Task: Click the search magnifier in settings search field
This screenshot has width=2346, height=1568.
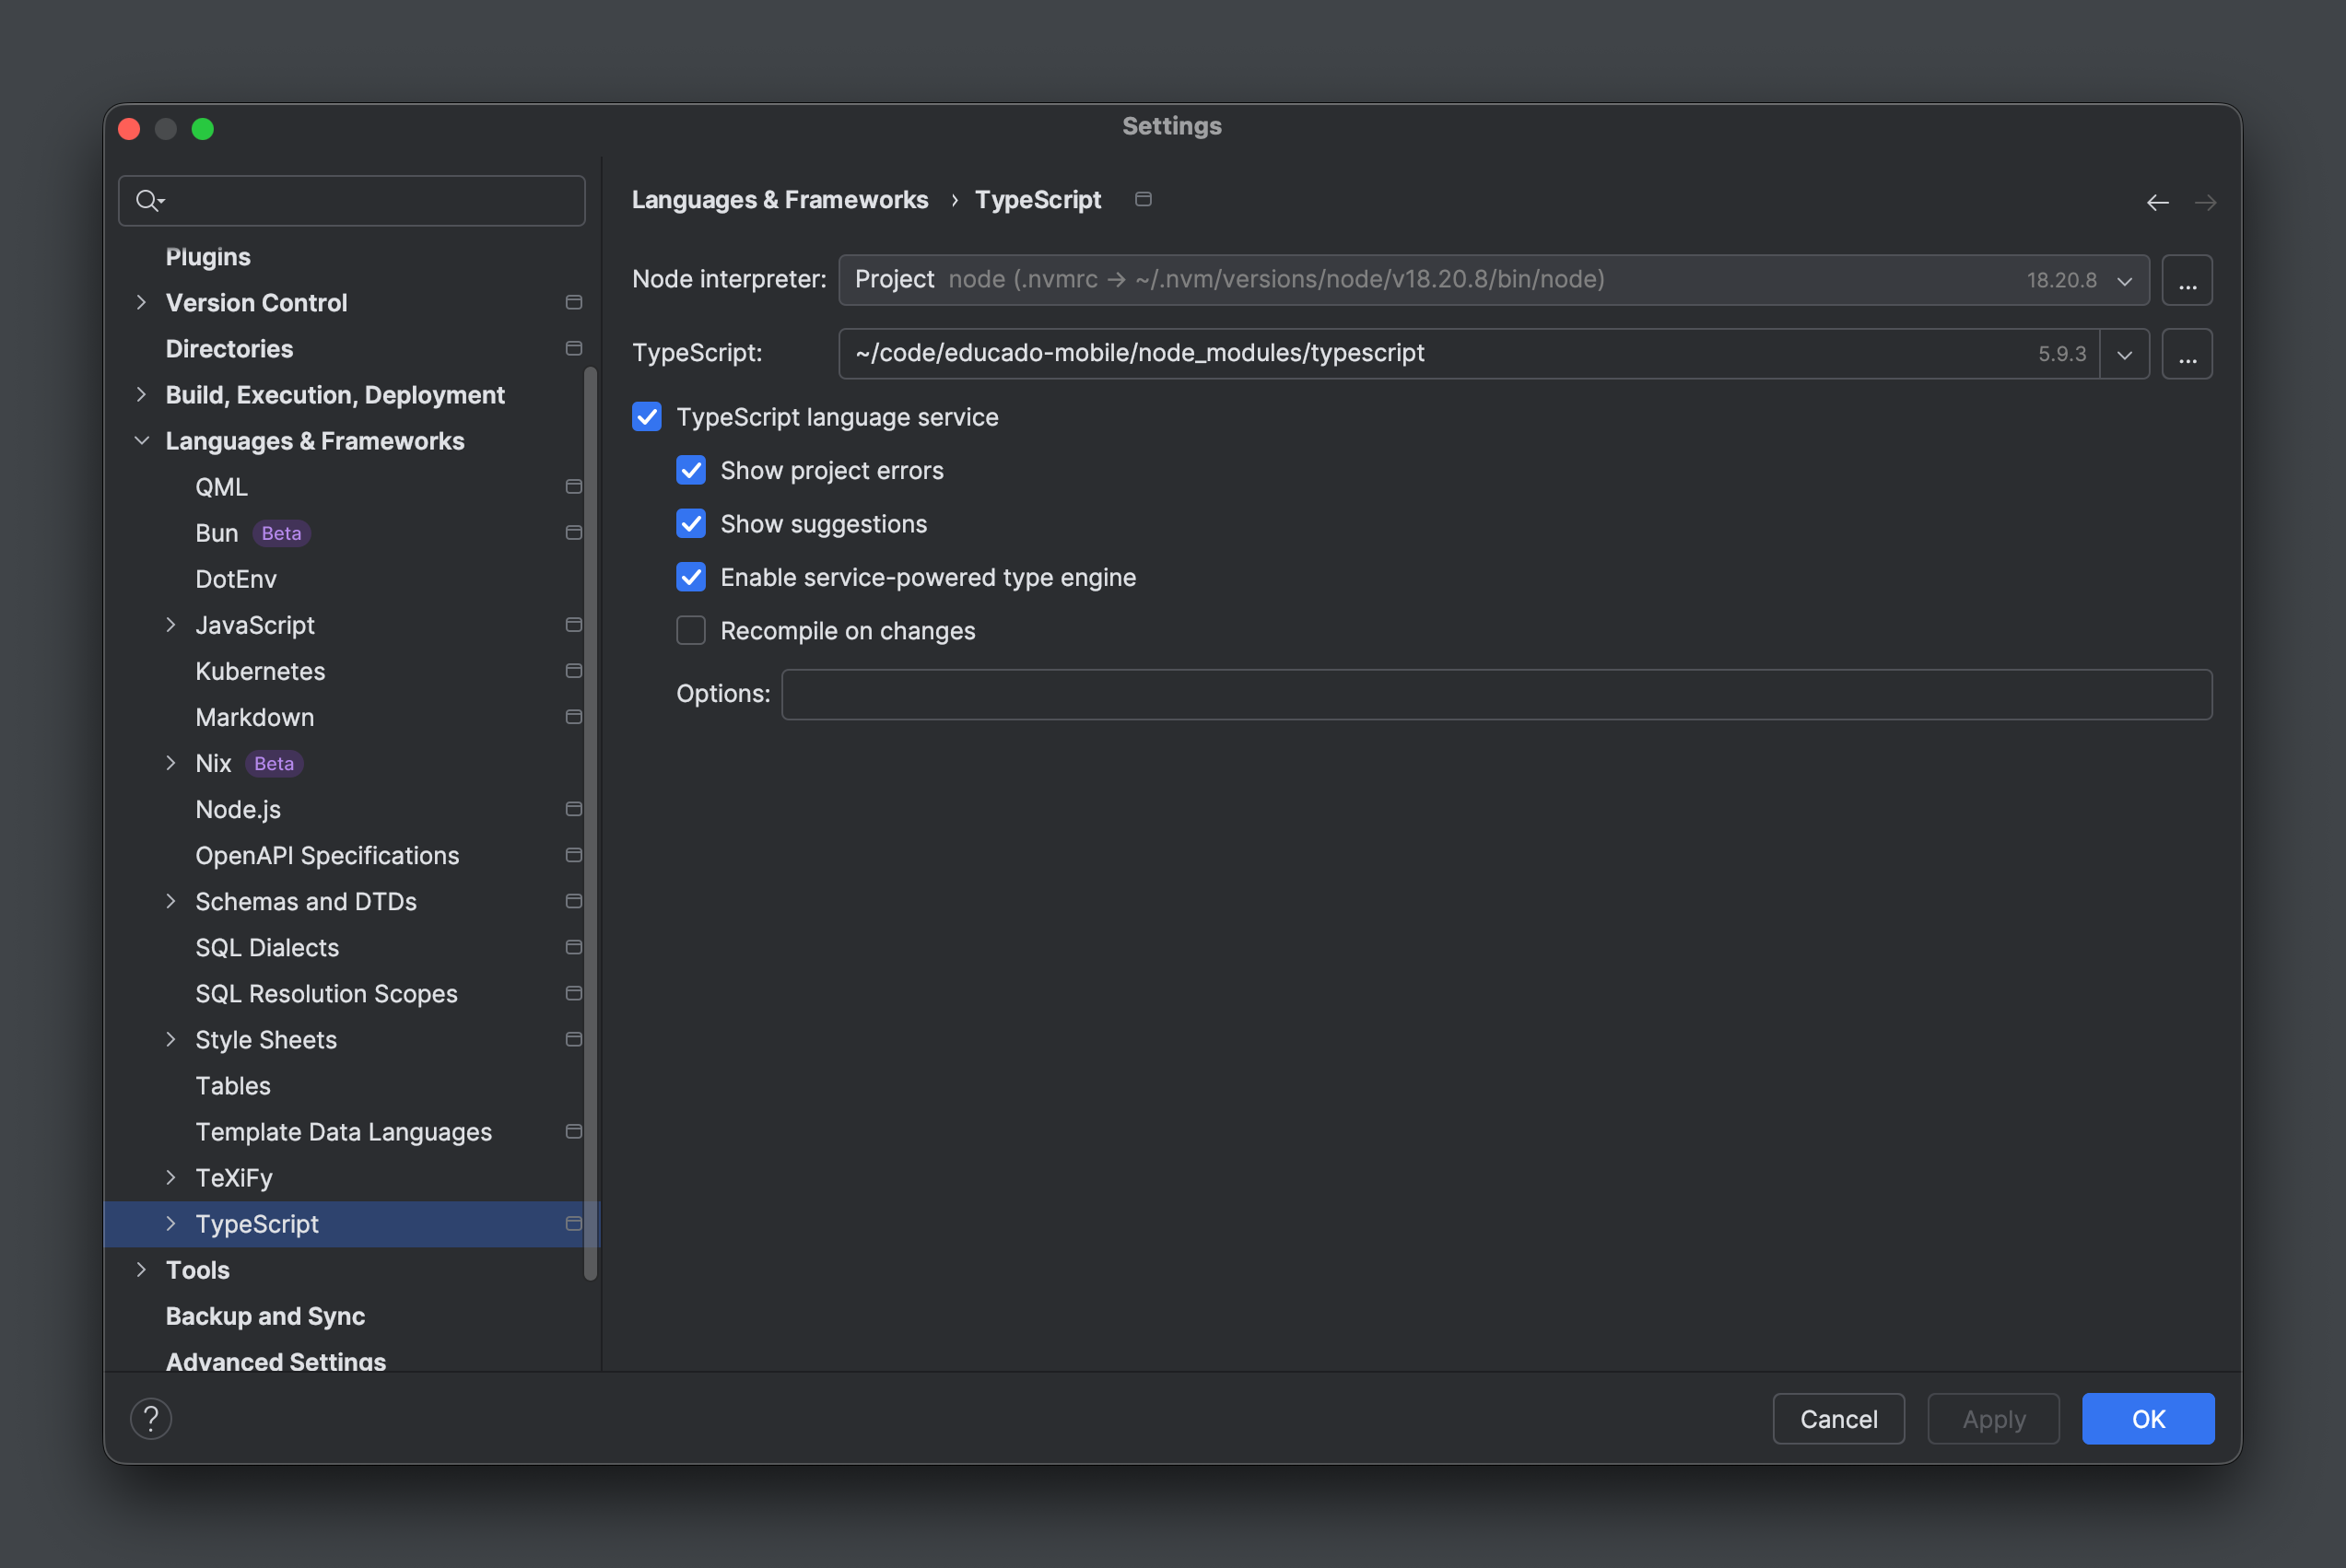Action: click(148, 200)
